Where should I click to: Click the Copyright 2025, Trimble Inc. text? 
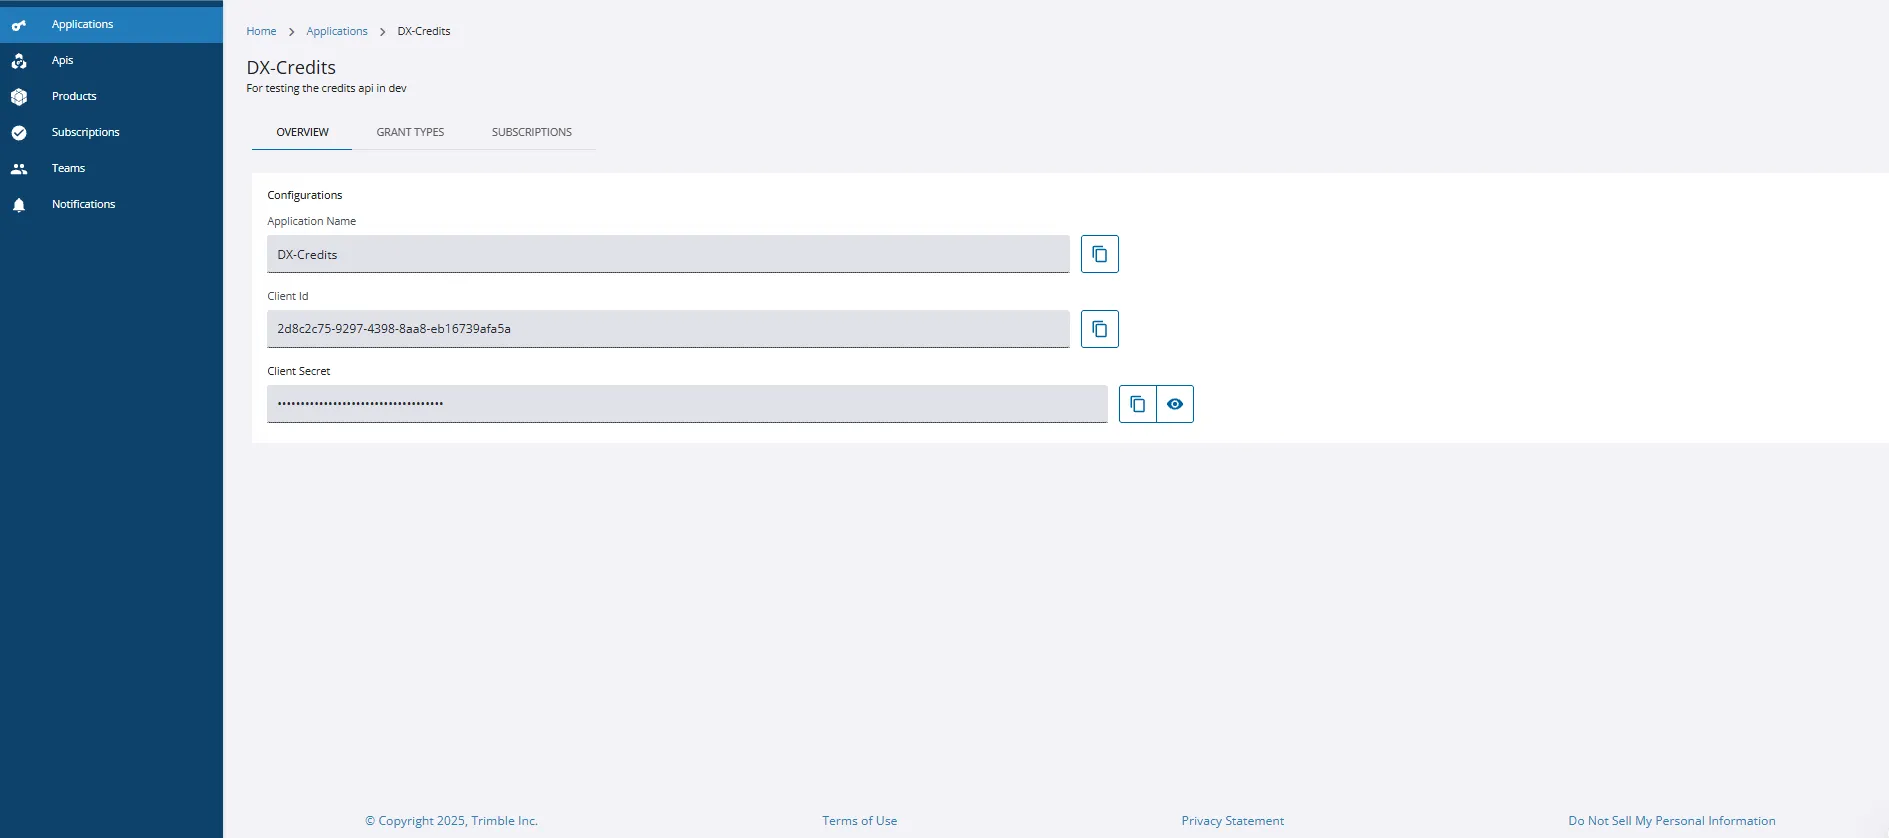point(451,821)
